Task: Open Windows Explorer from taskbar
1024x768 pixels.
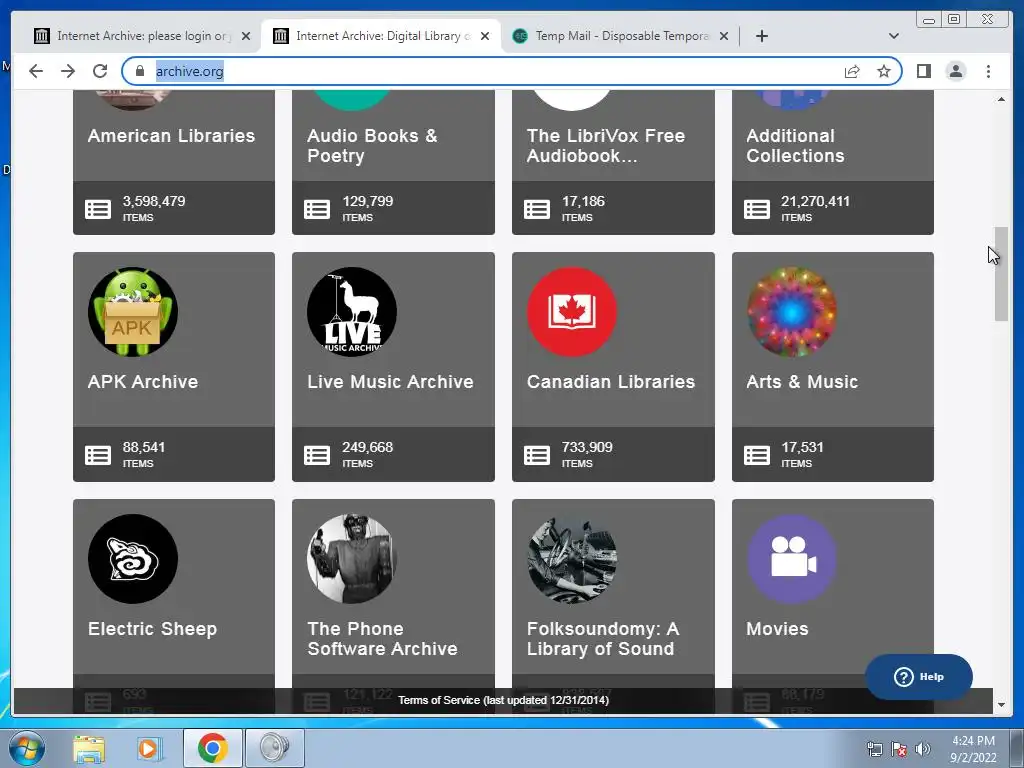Action: click(x=89, y=748)
